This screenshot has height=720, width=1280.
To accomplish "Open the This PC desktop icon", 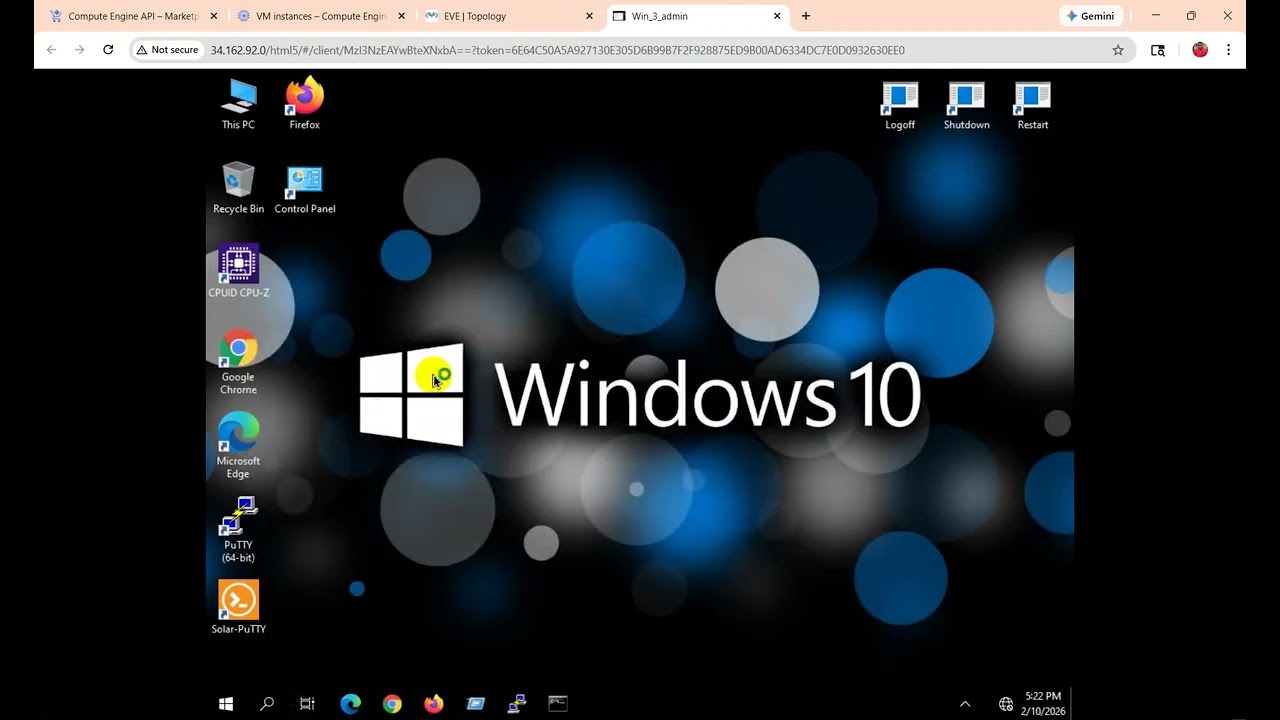I will [x=238, y=105].
